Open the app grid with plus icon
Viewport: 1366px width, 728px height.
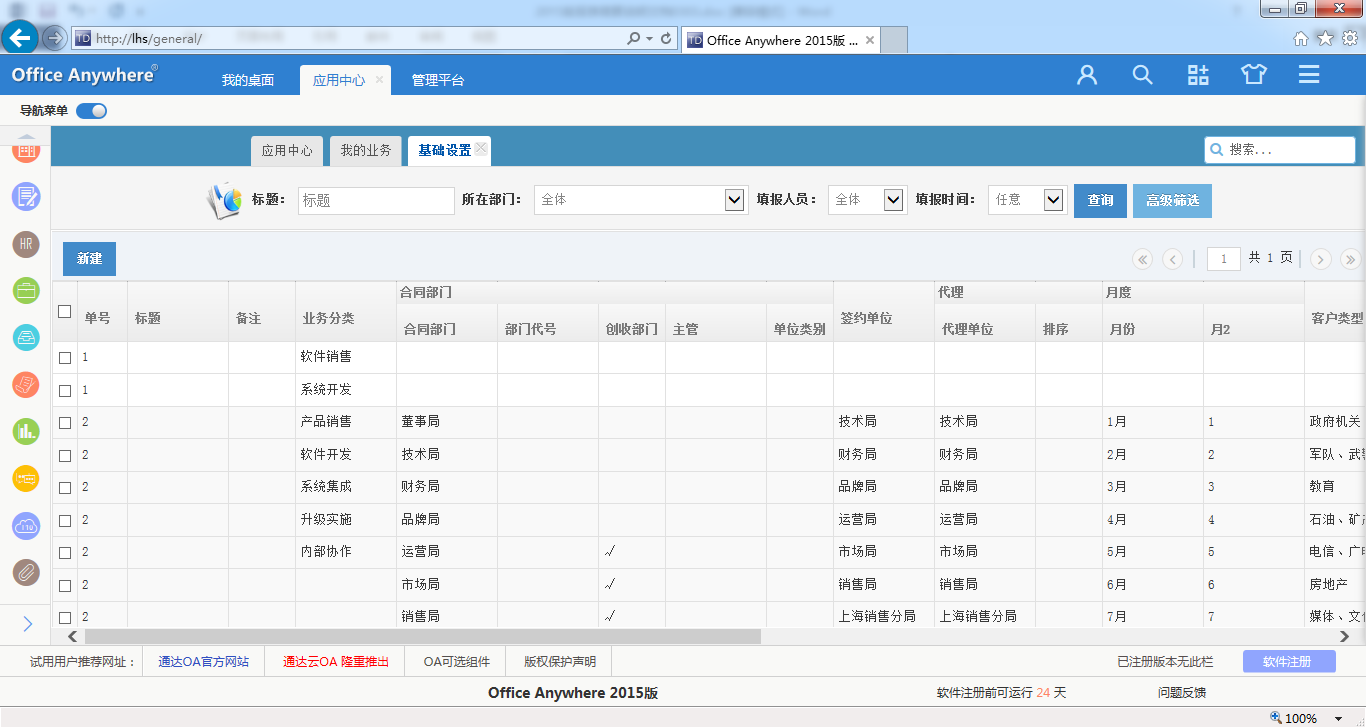(1198, 74)
